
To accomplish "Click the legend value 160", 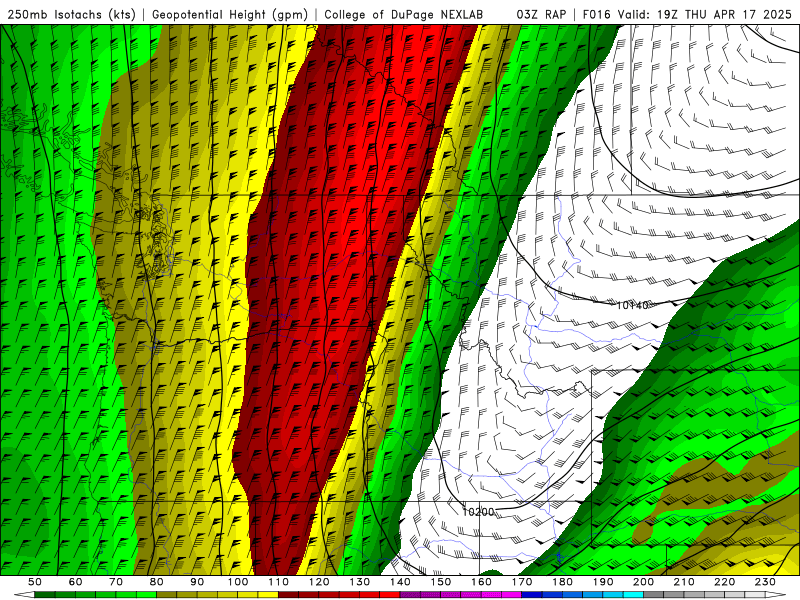I will [481, 582].
